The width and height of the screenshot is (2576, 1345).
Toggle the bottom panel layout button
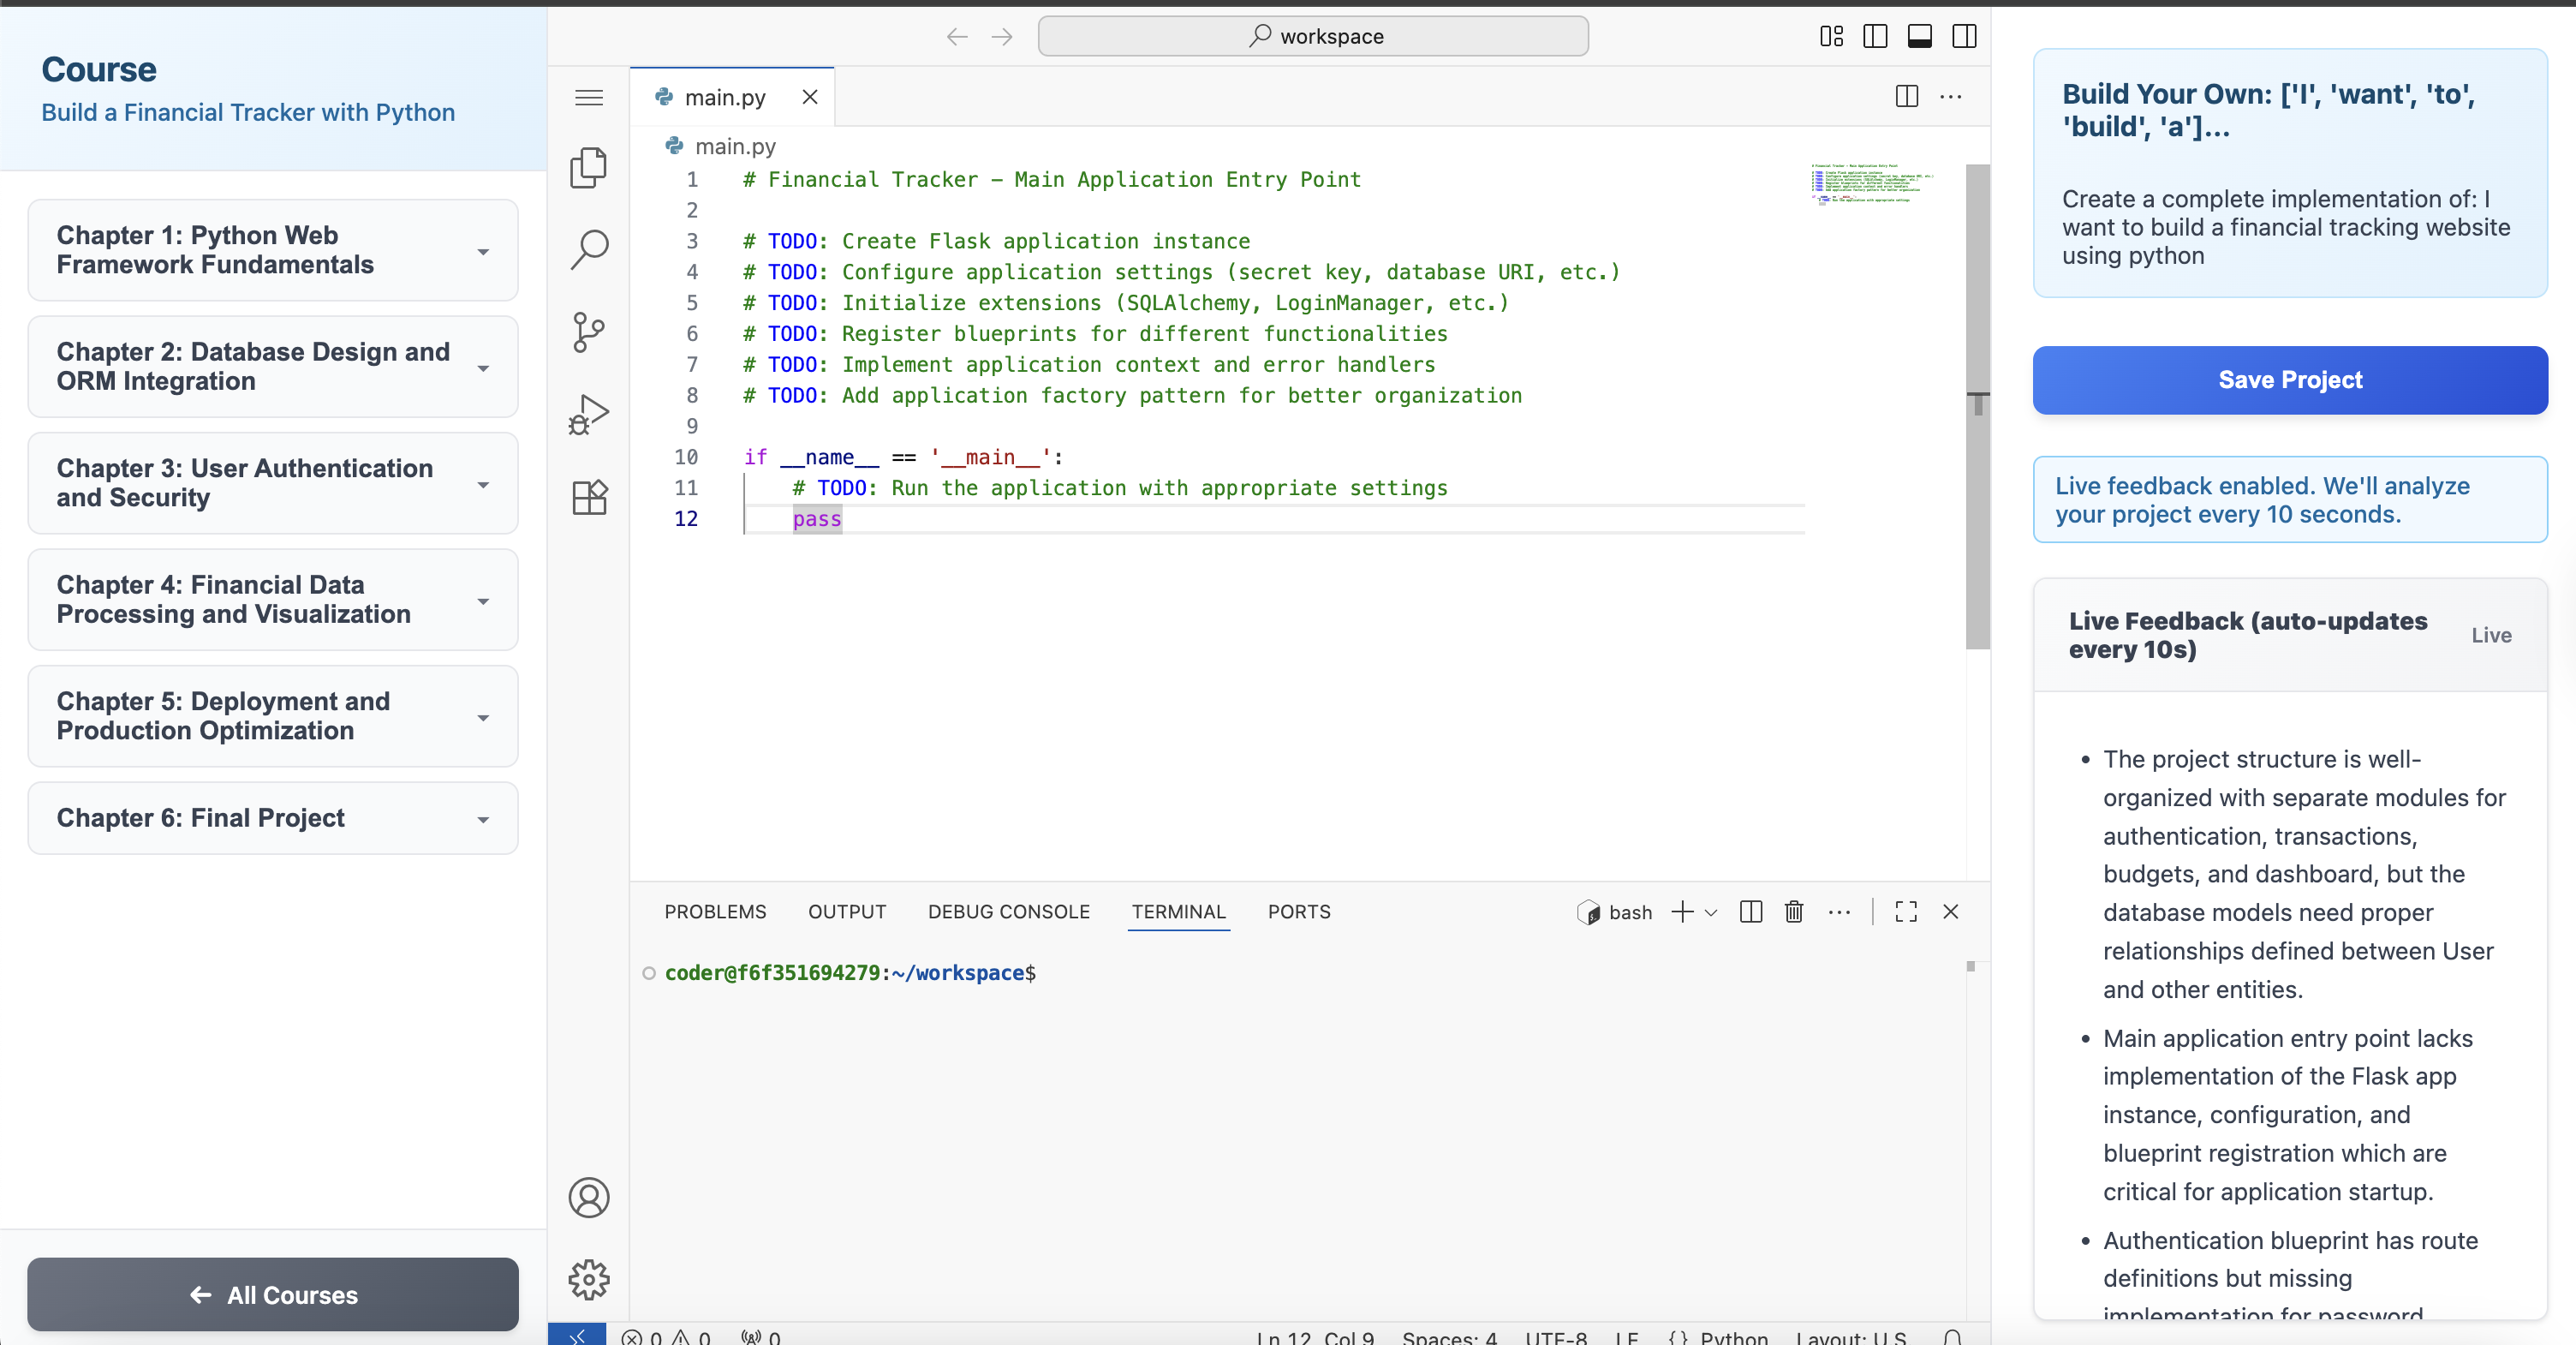click(x=1919, y=37)
